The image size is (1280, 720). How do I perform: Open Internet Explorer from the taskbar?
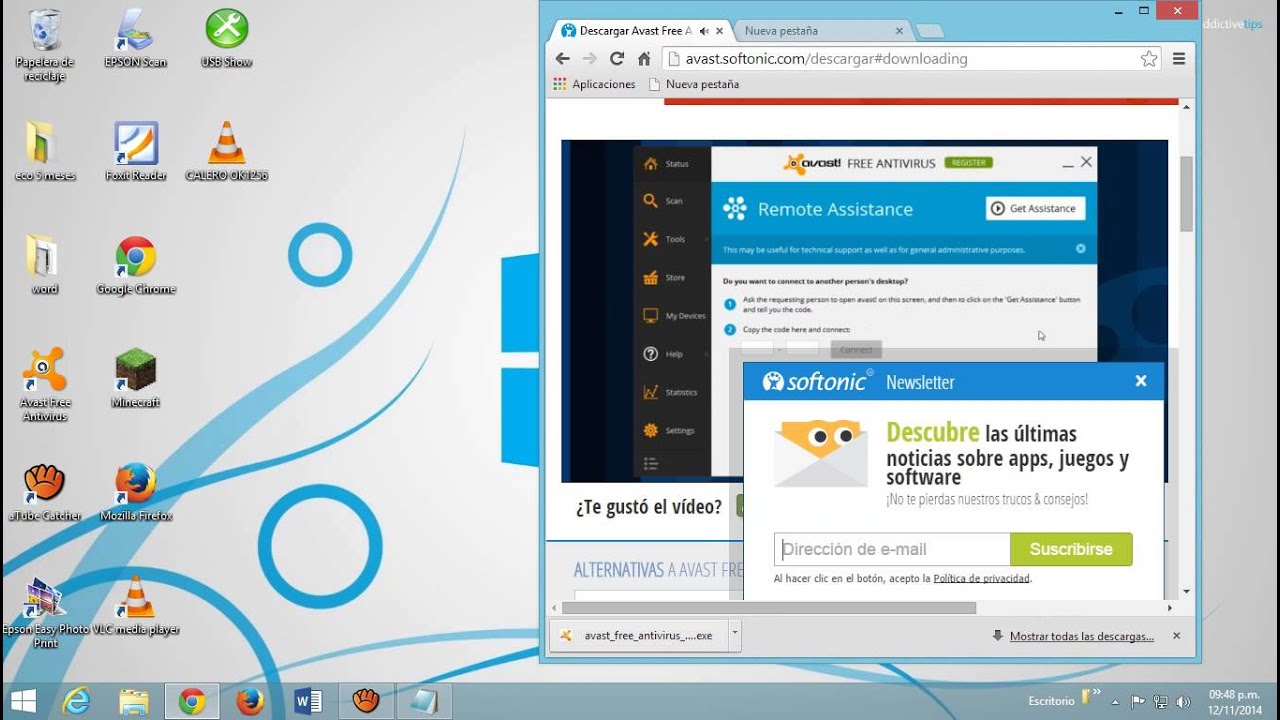click(x=77, y=701)
